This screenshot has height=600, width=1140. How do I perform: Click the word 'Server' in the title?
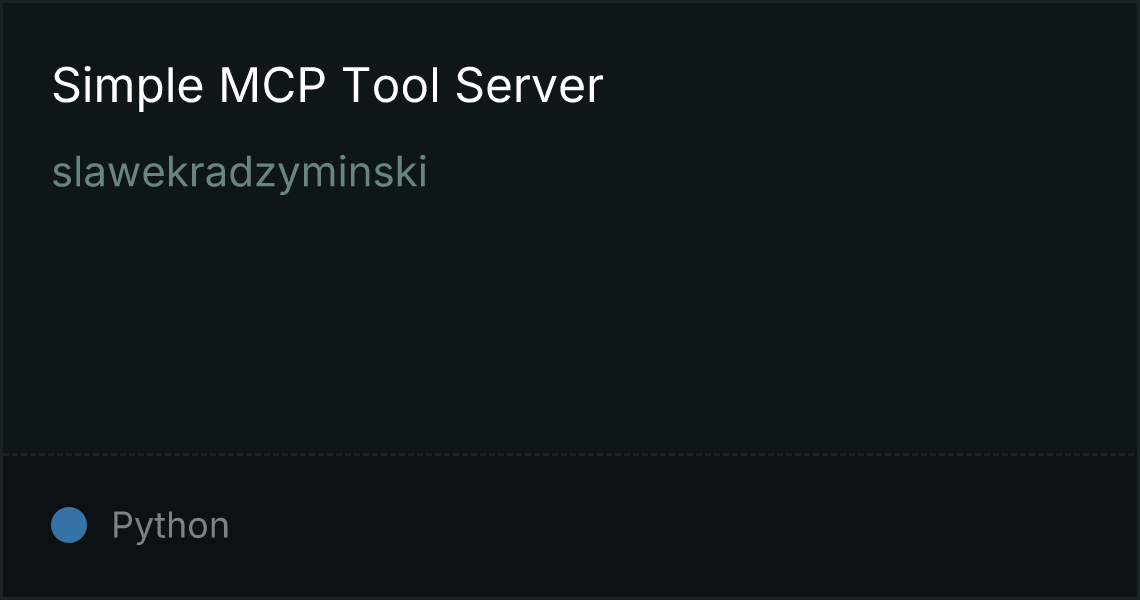(529, 86)
